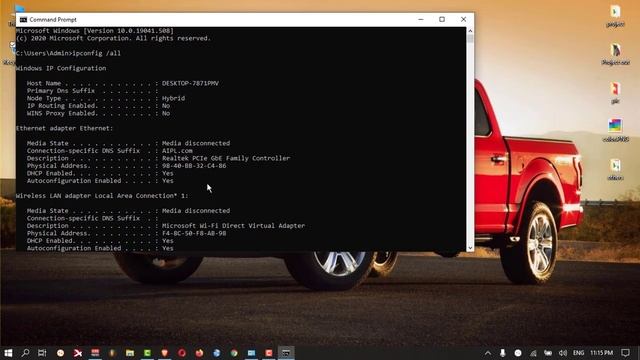
Task: Show hidden system tray icons
Action: [x=488, y=353]
